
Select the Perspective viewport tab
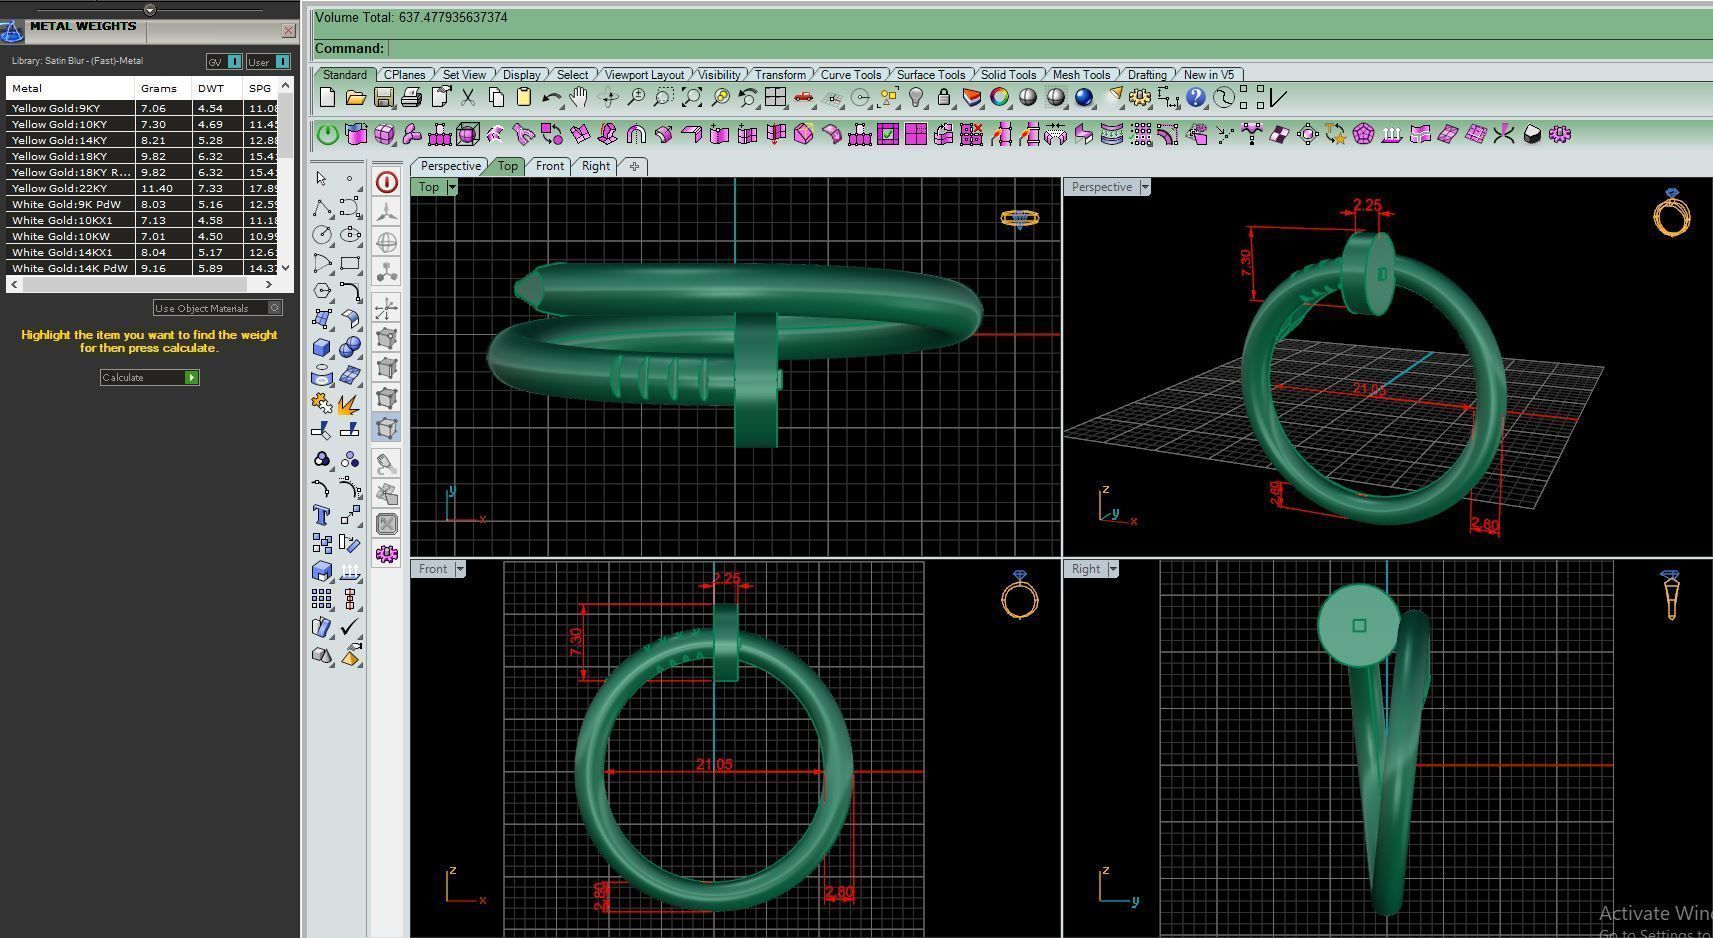point(450,166)
